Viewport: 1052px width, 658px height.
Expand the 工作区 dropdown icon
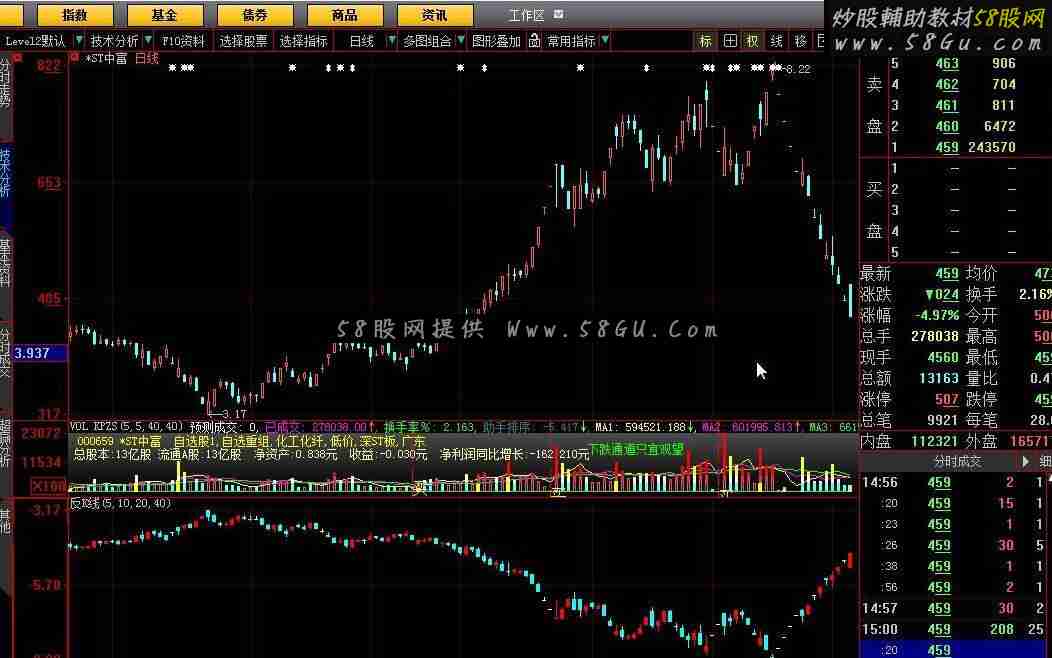(x=558, y=14)
